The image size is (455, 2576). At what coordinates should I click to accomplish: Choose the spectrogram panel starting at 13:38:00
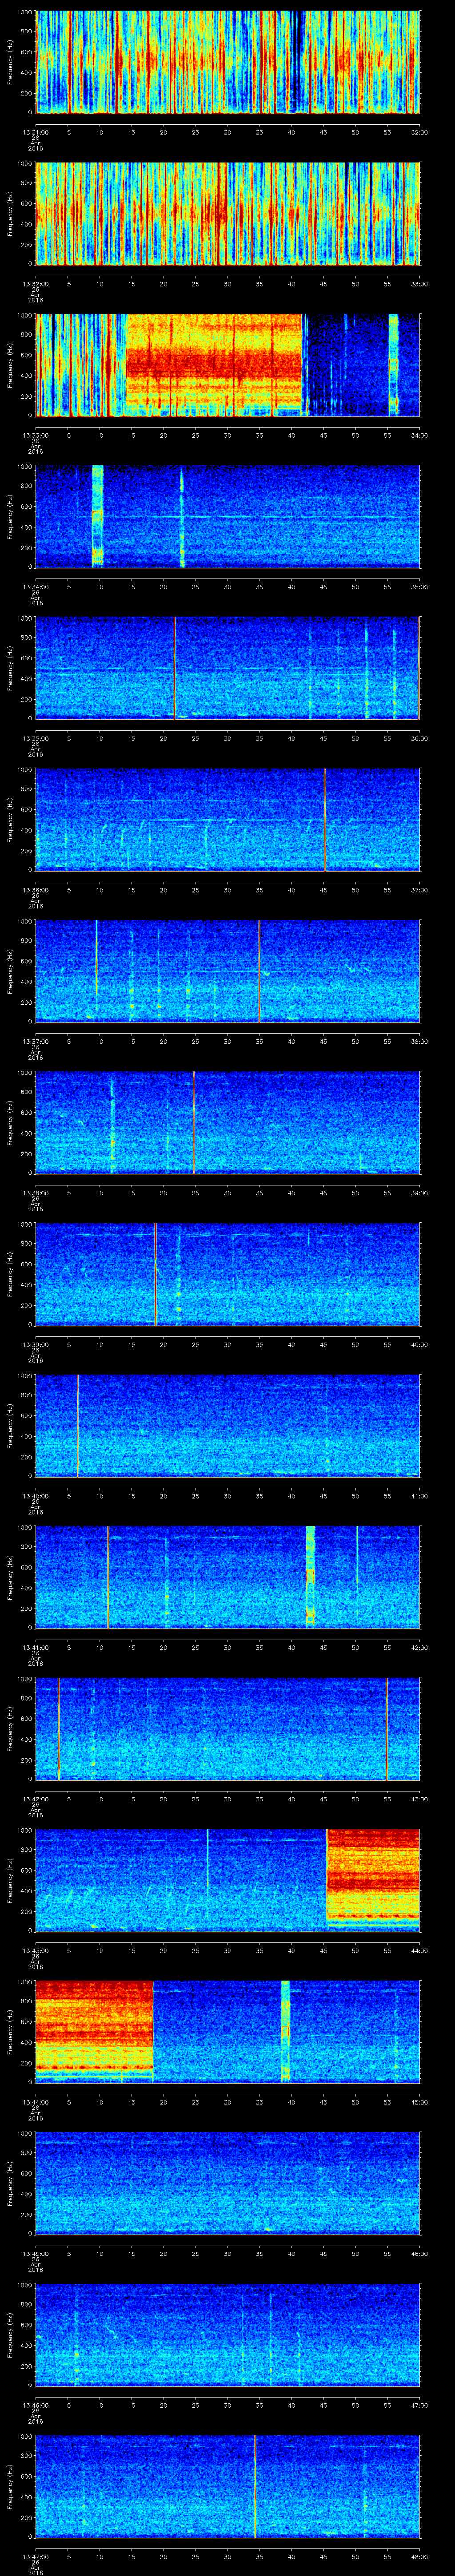pos(228,1123)
